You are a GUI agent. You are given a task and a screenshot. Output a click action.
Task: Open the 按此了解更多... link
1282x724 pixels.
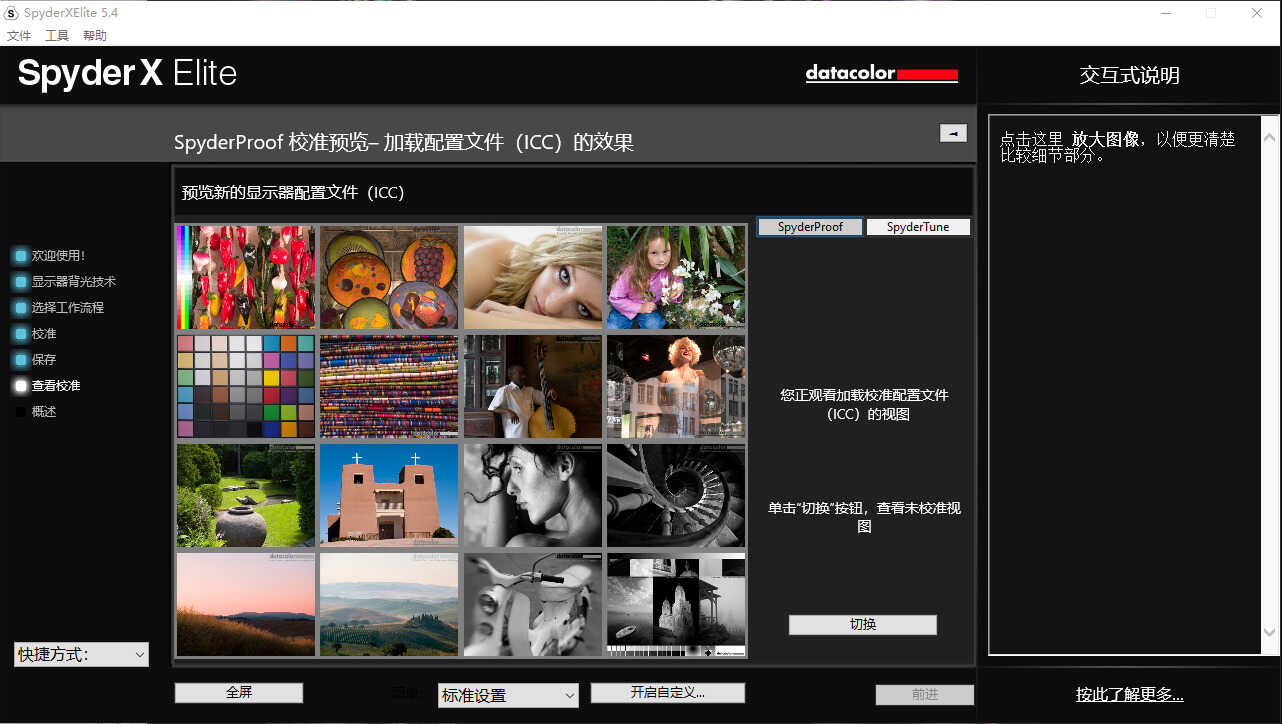(1130, 695)
